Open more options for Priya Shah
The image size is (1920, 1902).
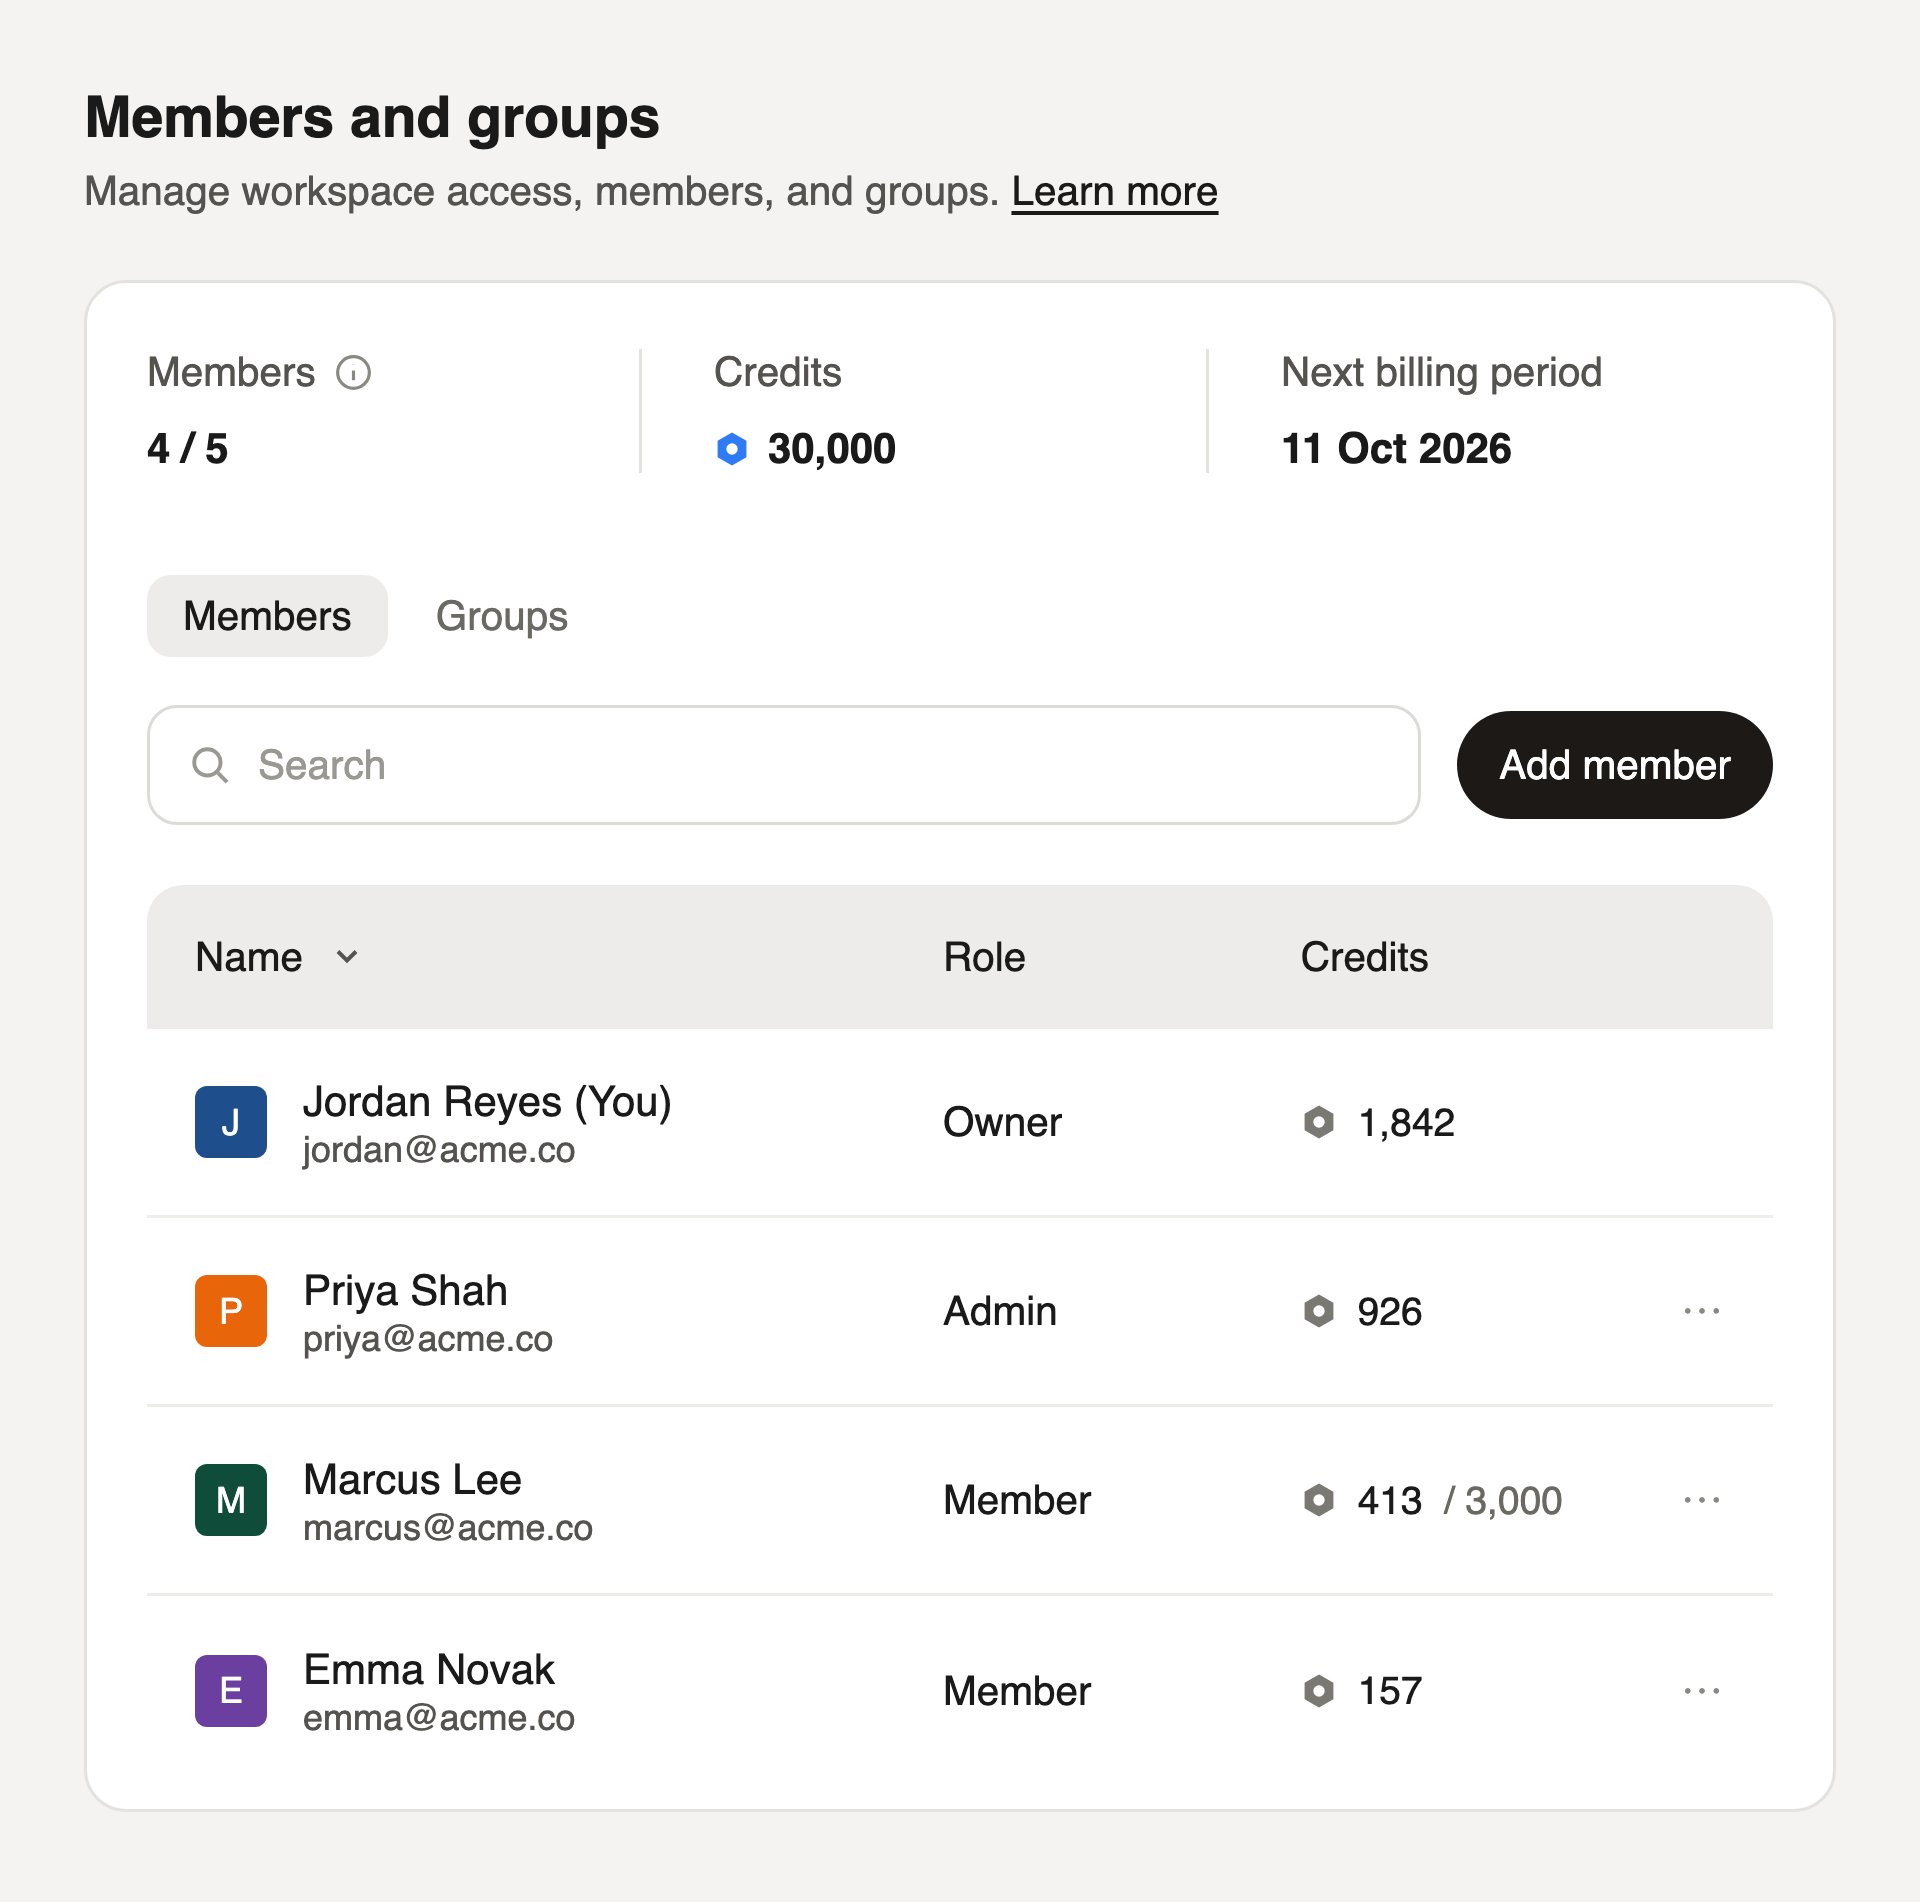[1702, 1311]
